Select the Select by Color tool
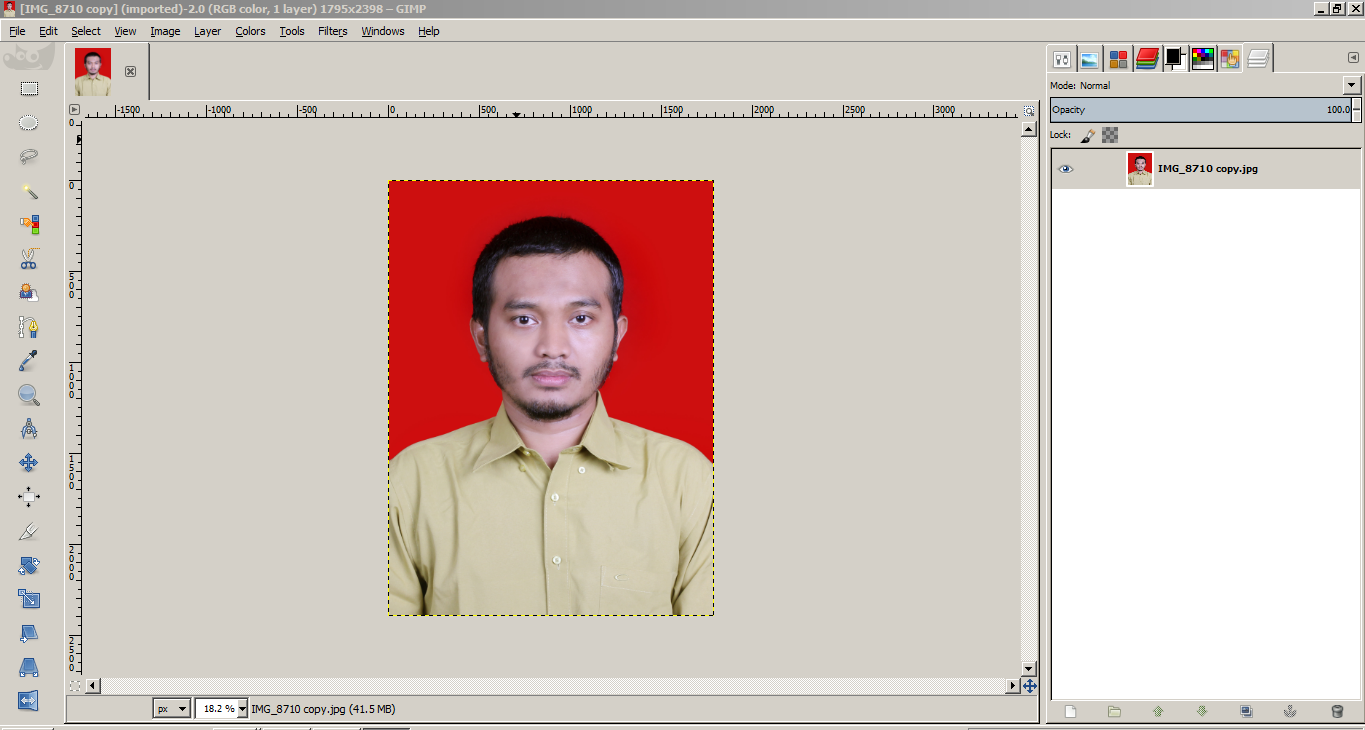 29,225
